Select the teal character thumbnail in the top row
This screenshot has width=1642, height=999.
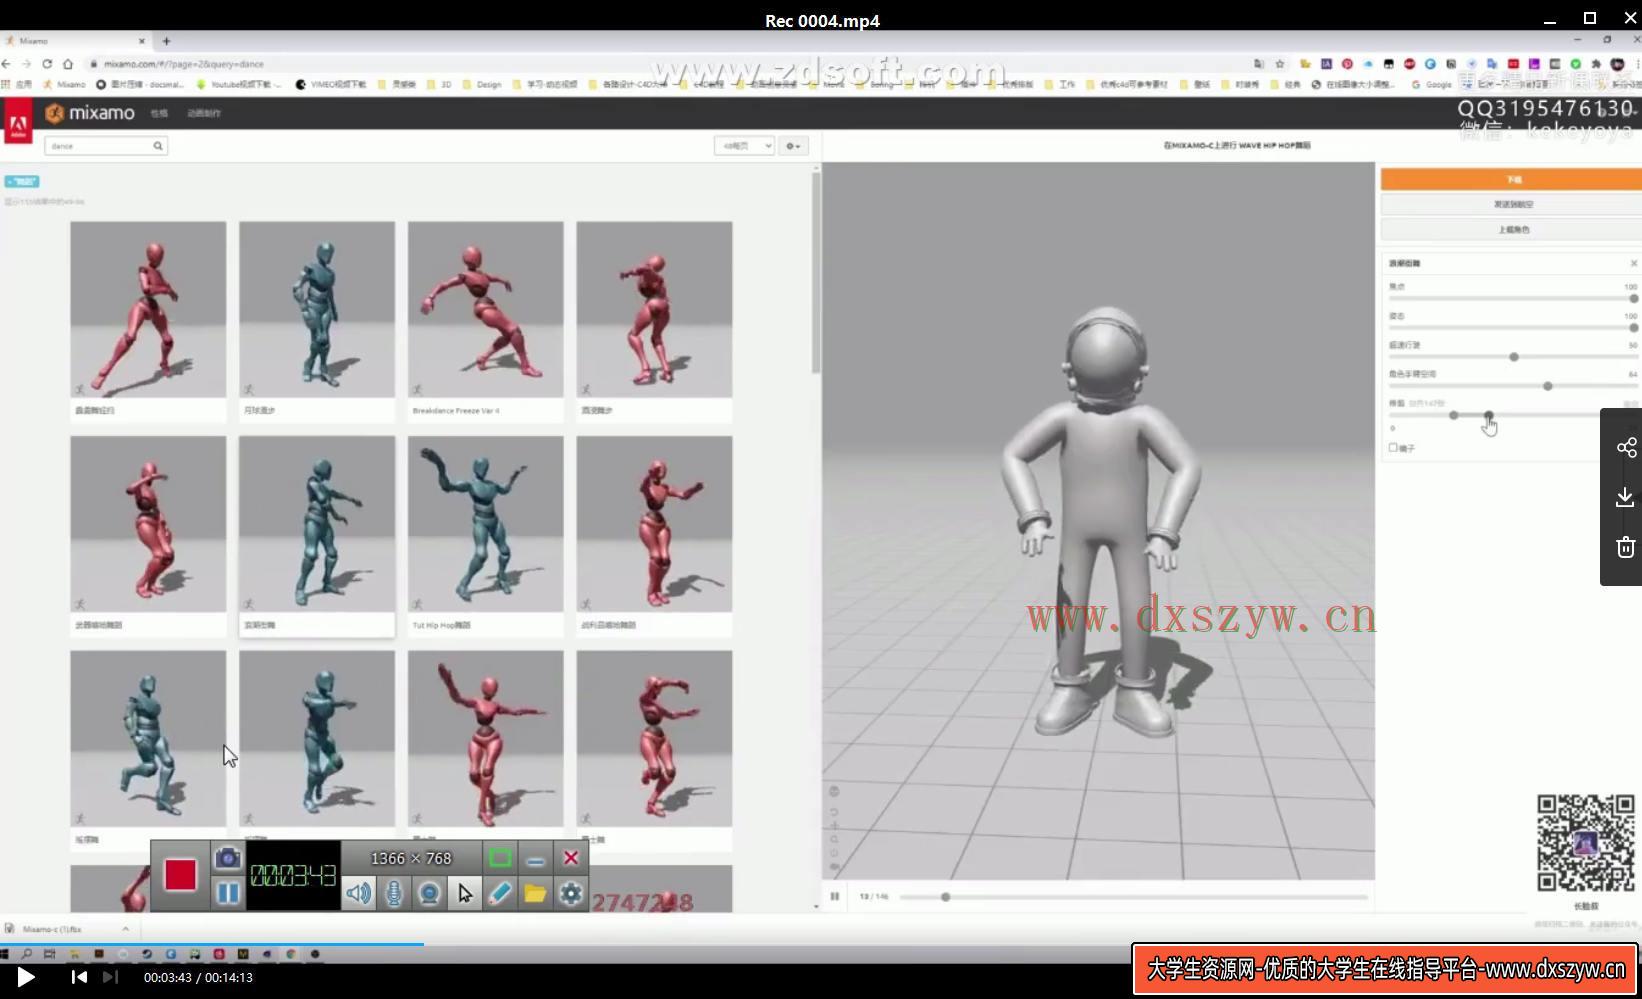317,309
